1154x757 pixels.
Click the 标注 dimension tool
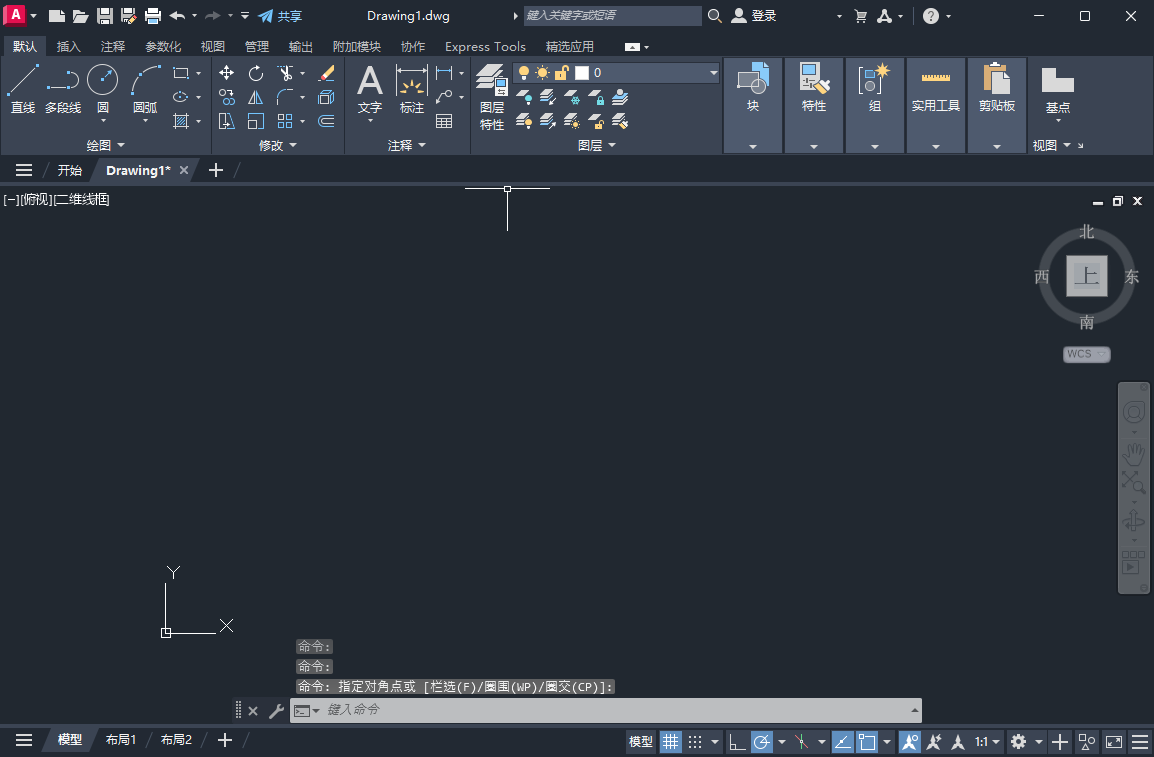411,88
